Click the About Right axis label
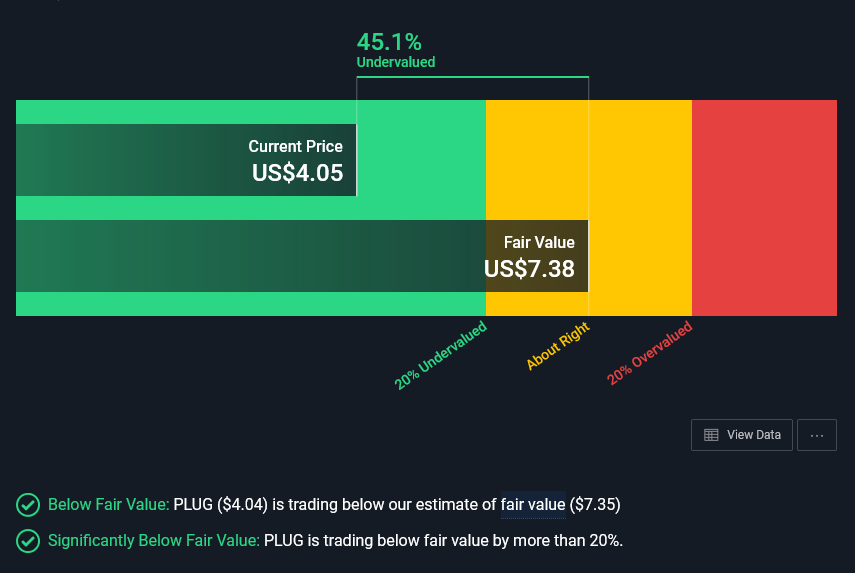Image resolution: width=855 pixels, height=573 pixels. (558, 346)
